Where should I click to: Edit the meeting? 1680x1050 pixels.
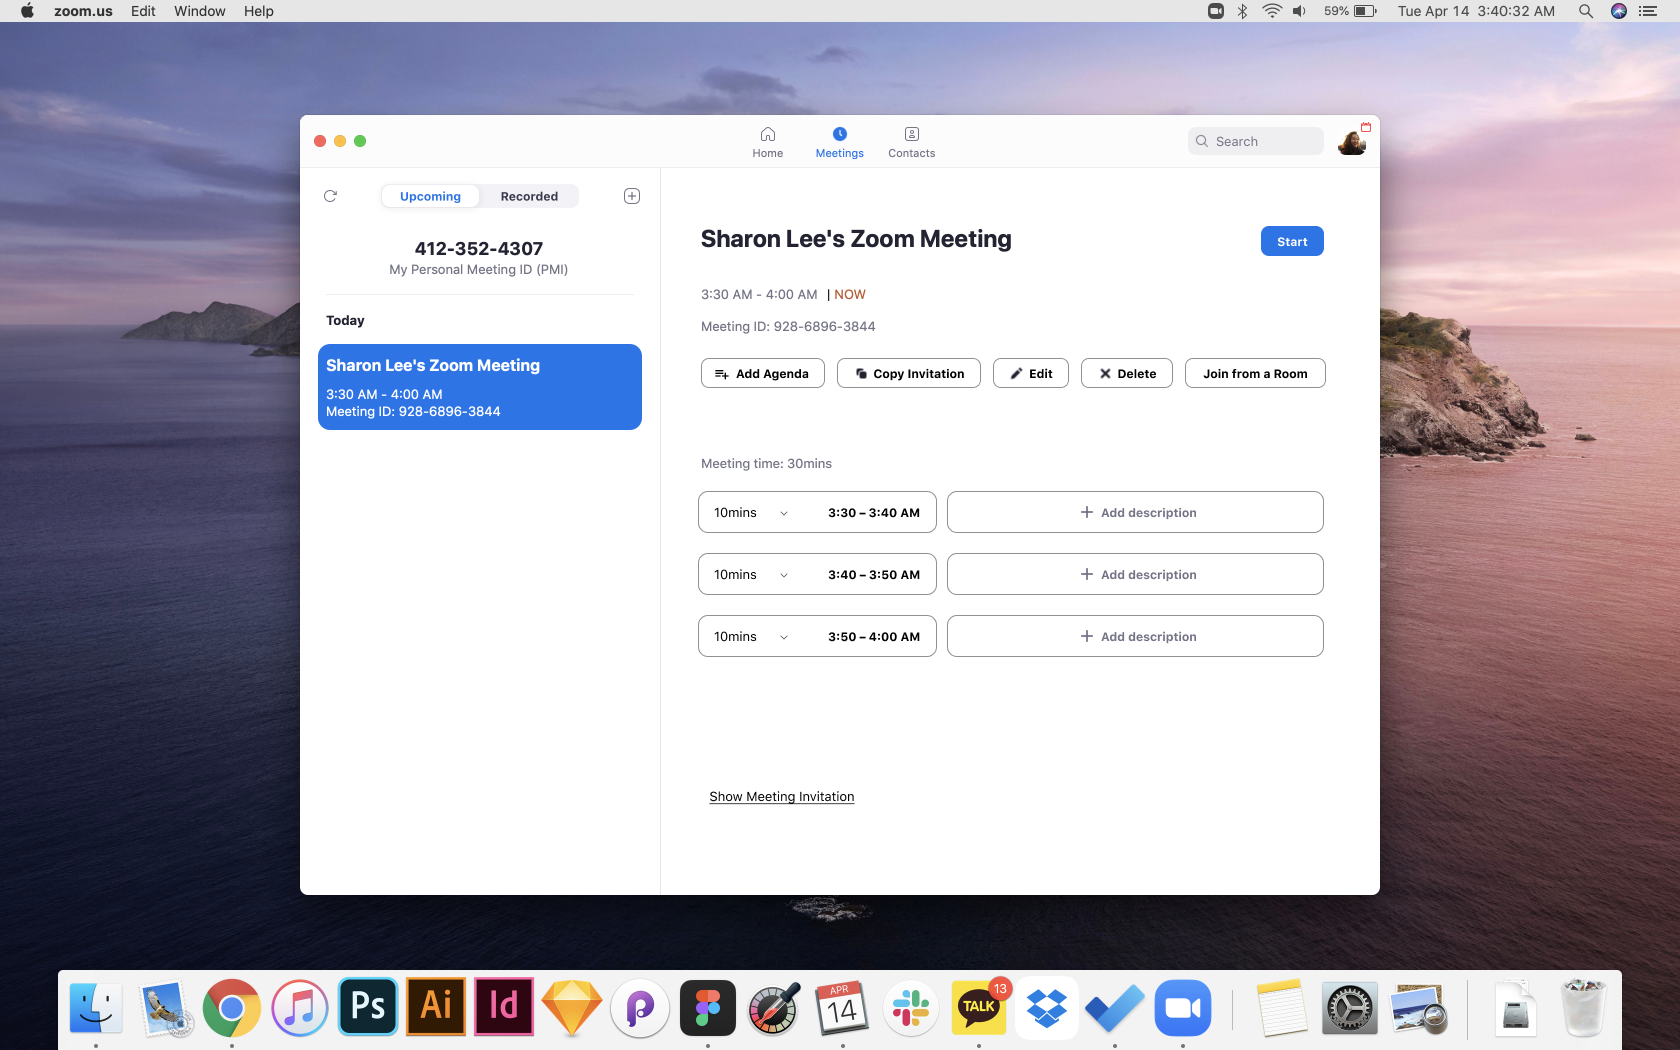pos(1031,373)
